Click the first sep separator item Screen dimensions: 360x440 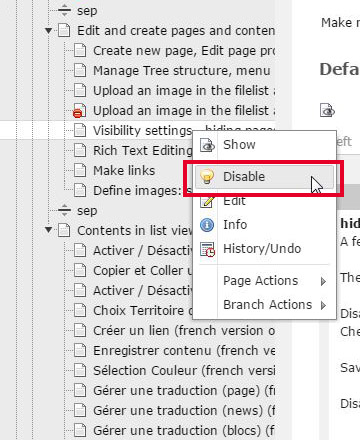[87, 11]
